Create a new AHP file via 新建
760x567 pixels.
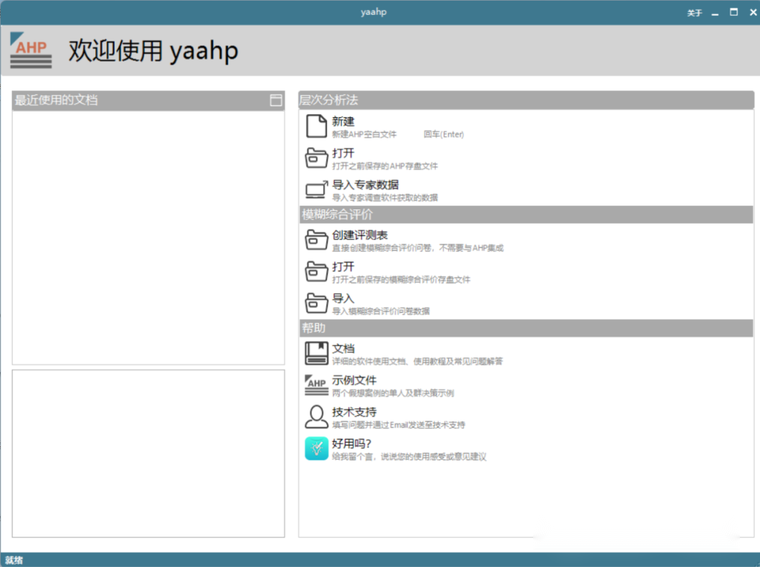tap(343, 121)
